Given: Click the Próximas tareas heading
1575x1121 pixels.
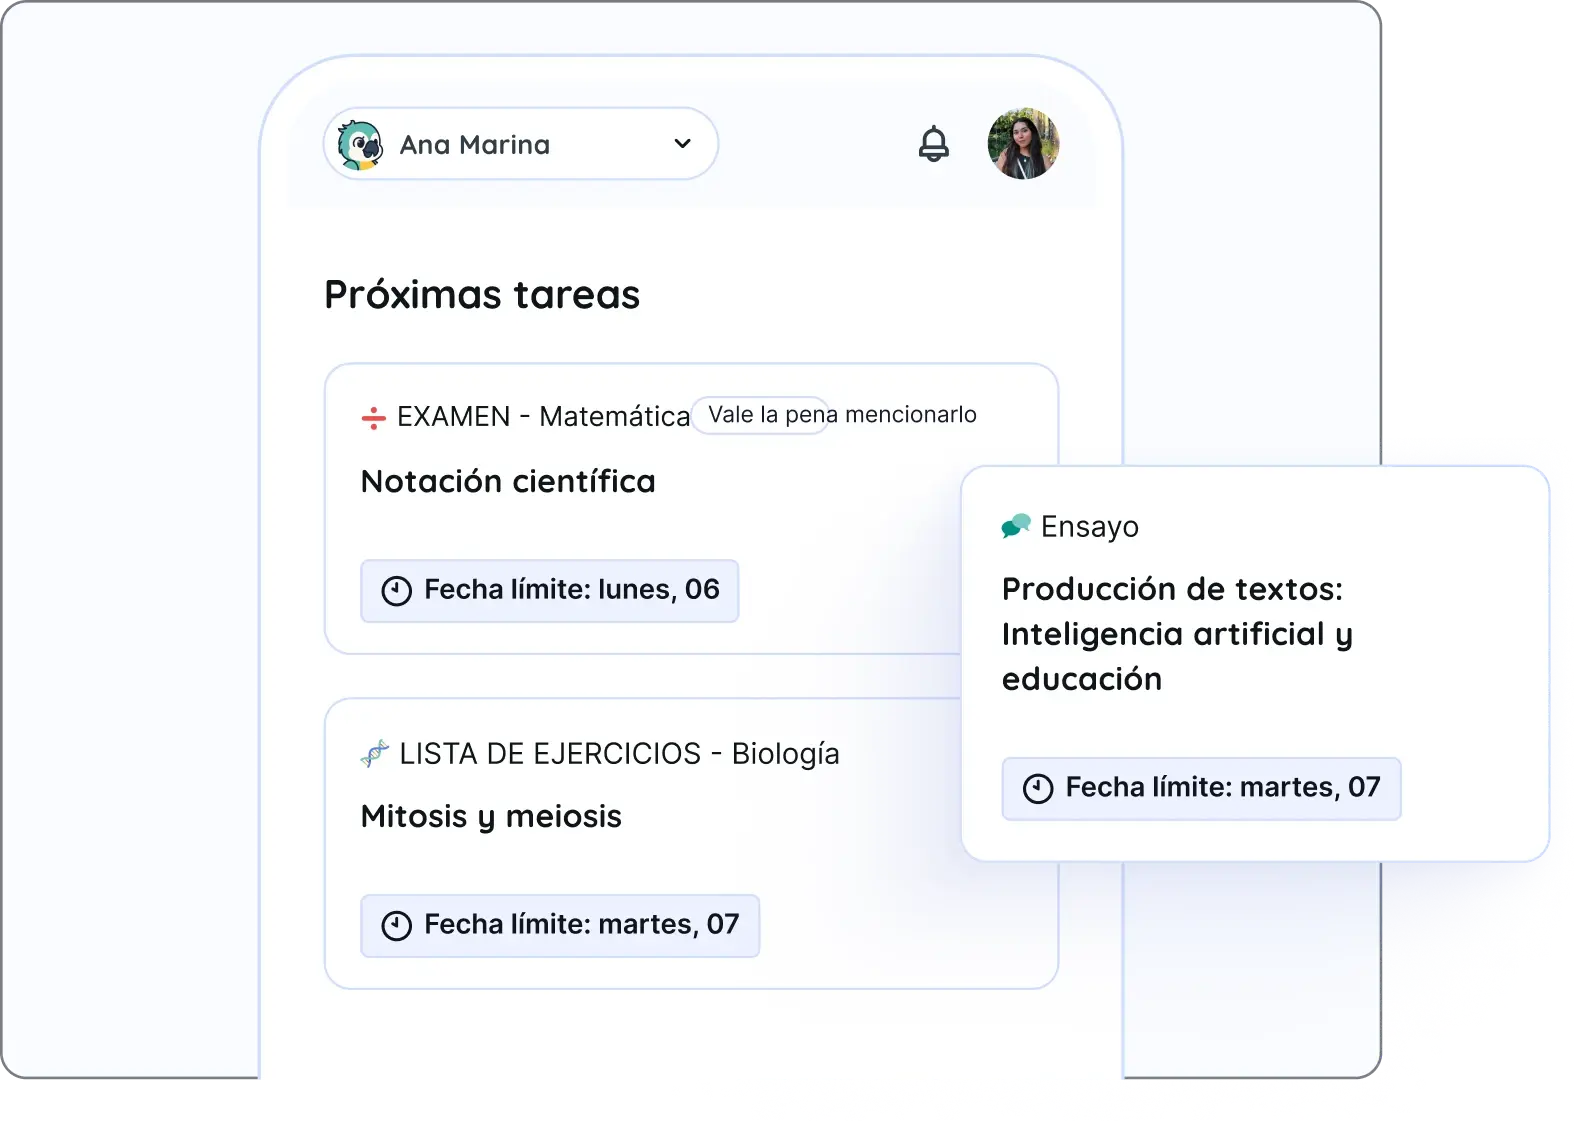Looking at the screenshot, I should (x=482, y=295).
